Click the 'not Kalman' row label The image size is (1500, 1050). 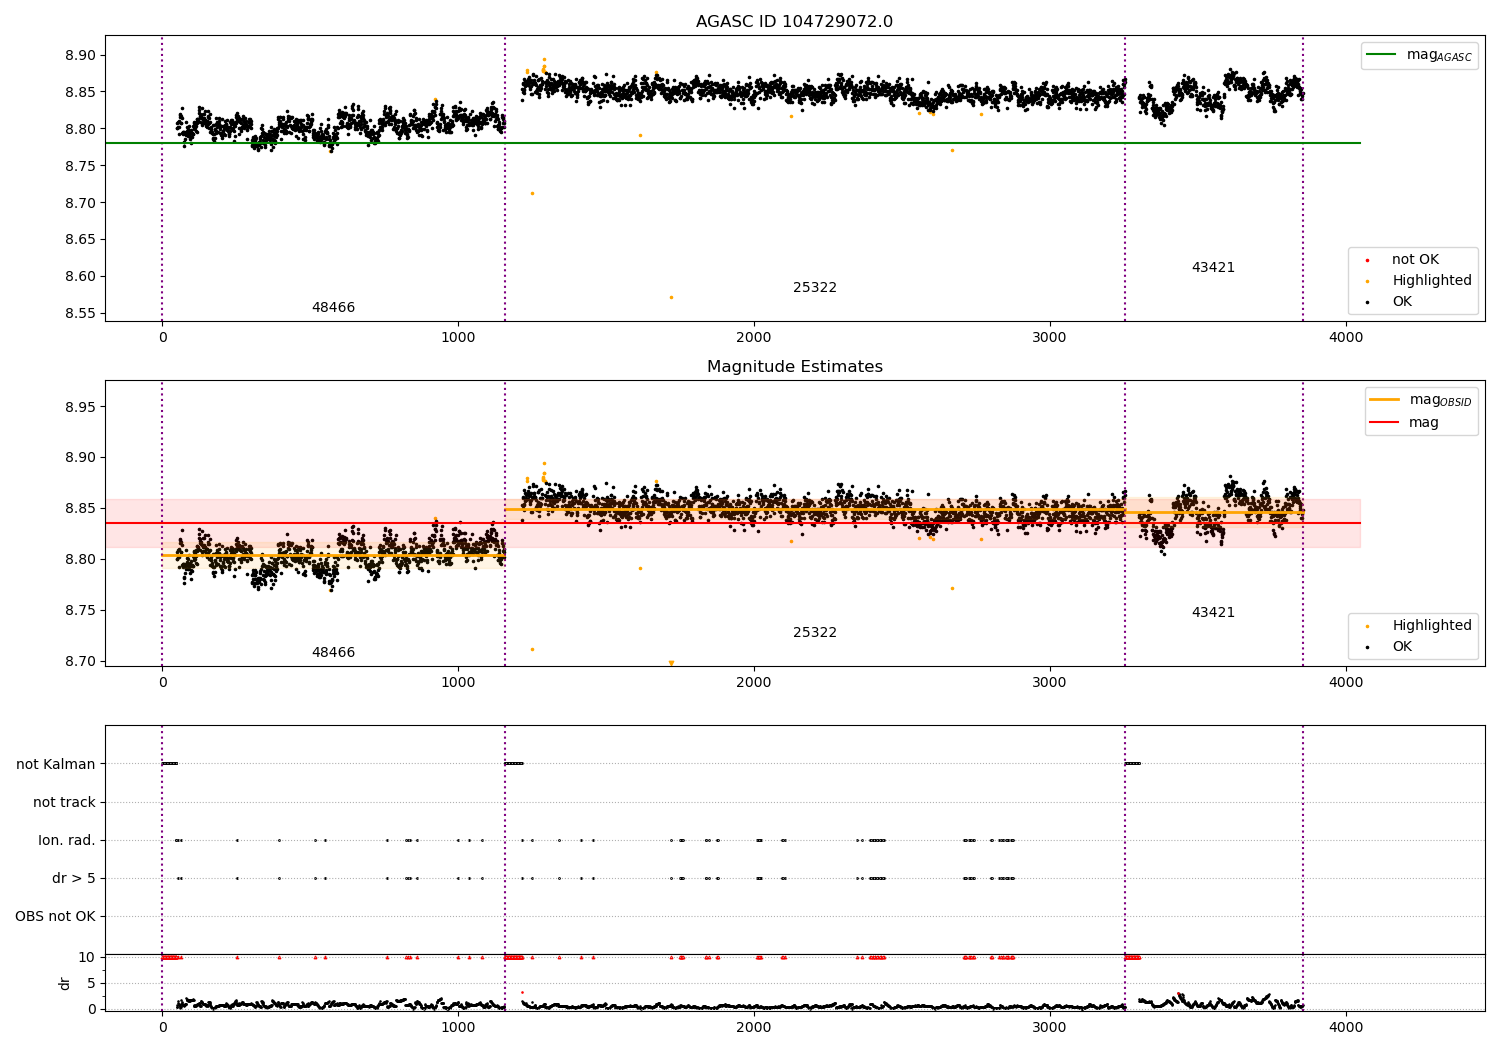click(x=56, y=765)
